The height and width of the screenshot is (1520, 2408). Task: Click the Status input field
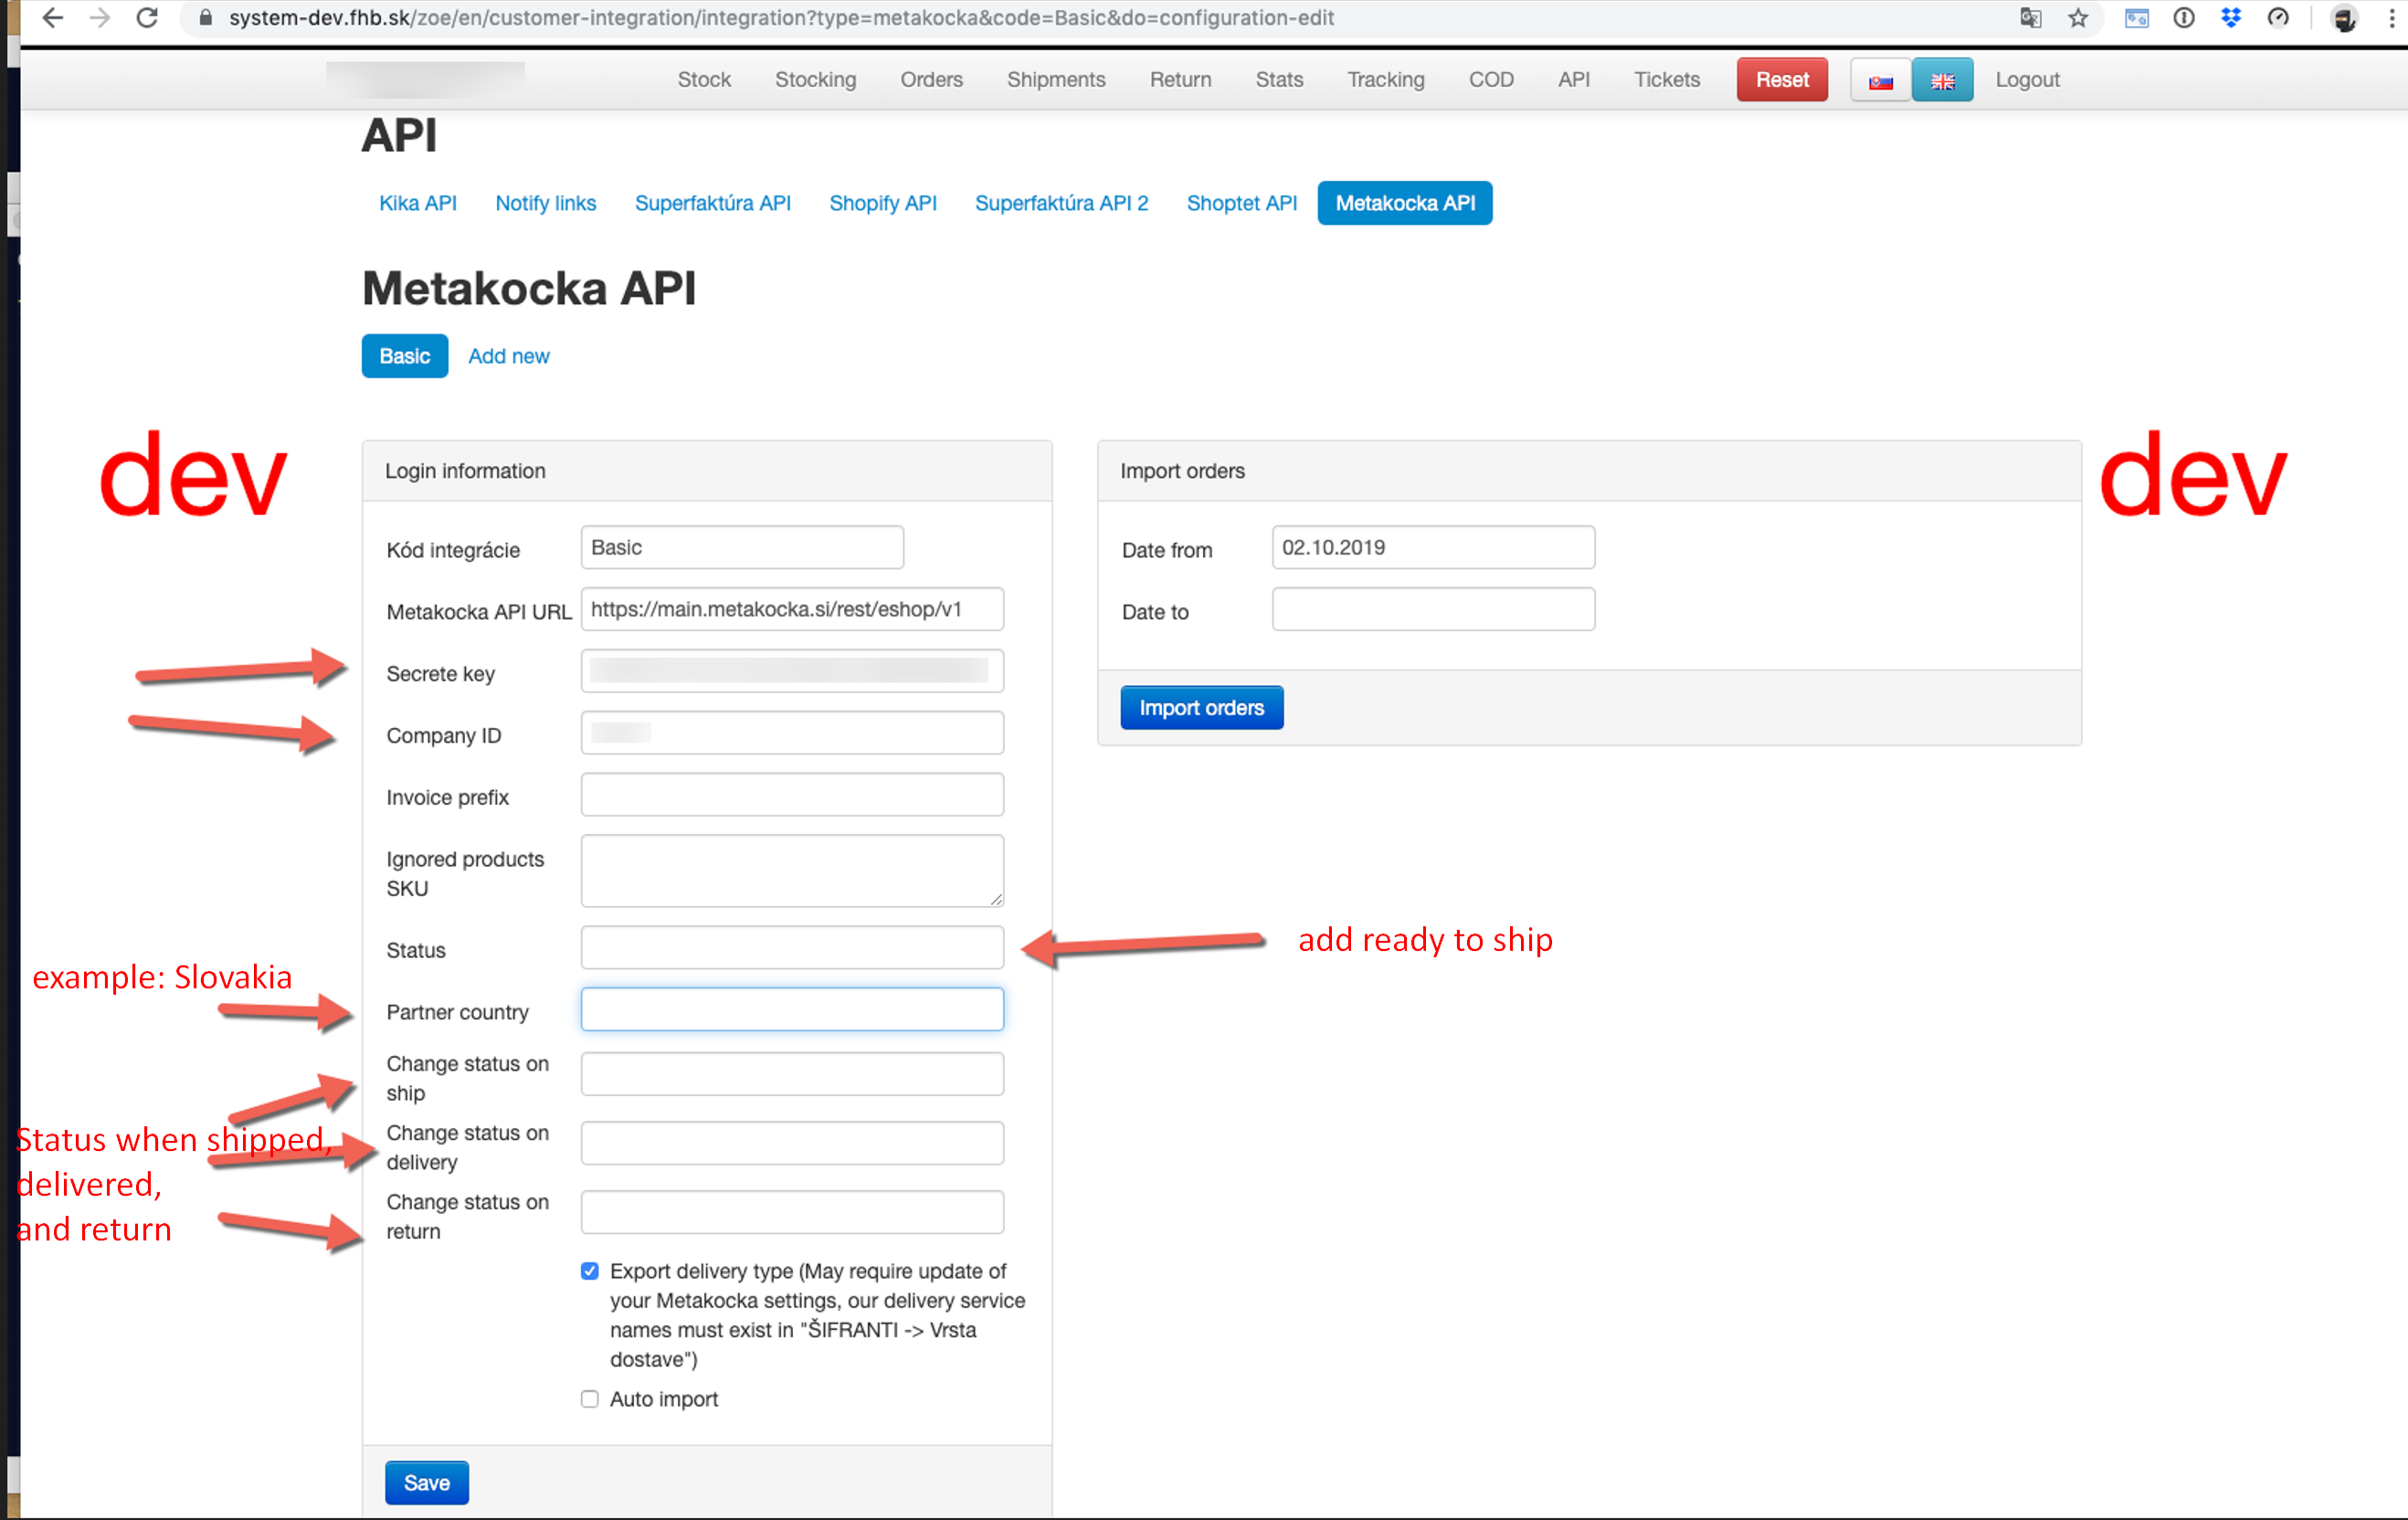coord(791,948)
